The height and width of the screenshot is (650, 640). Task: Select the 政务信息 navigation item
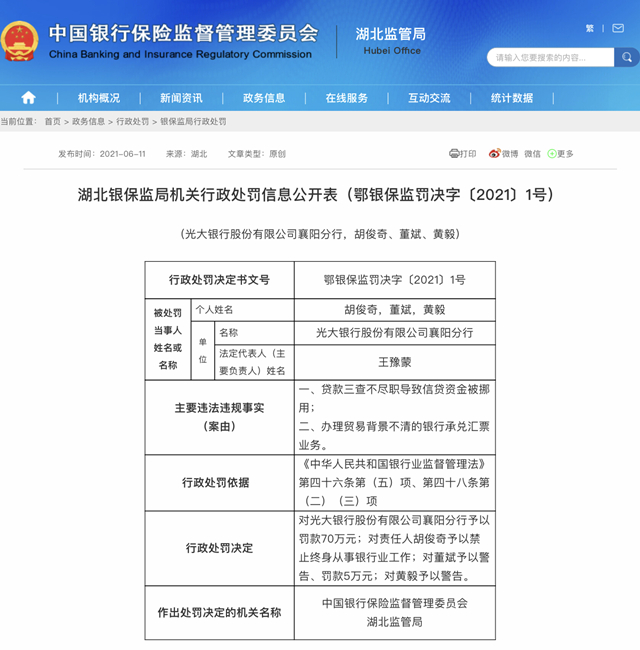tap(264, 98)
